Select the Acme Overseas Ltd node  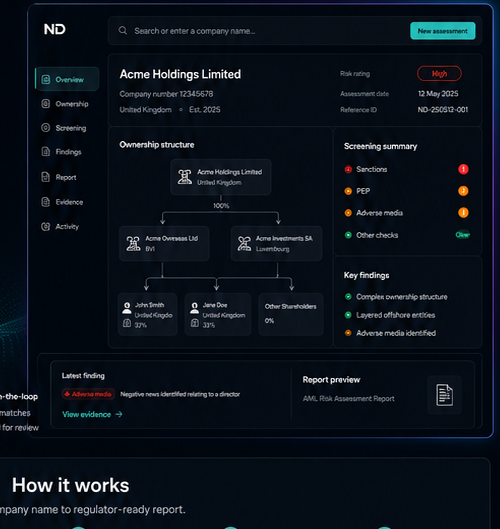(x=164, y=244)
